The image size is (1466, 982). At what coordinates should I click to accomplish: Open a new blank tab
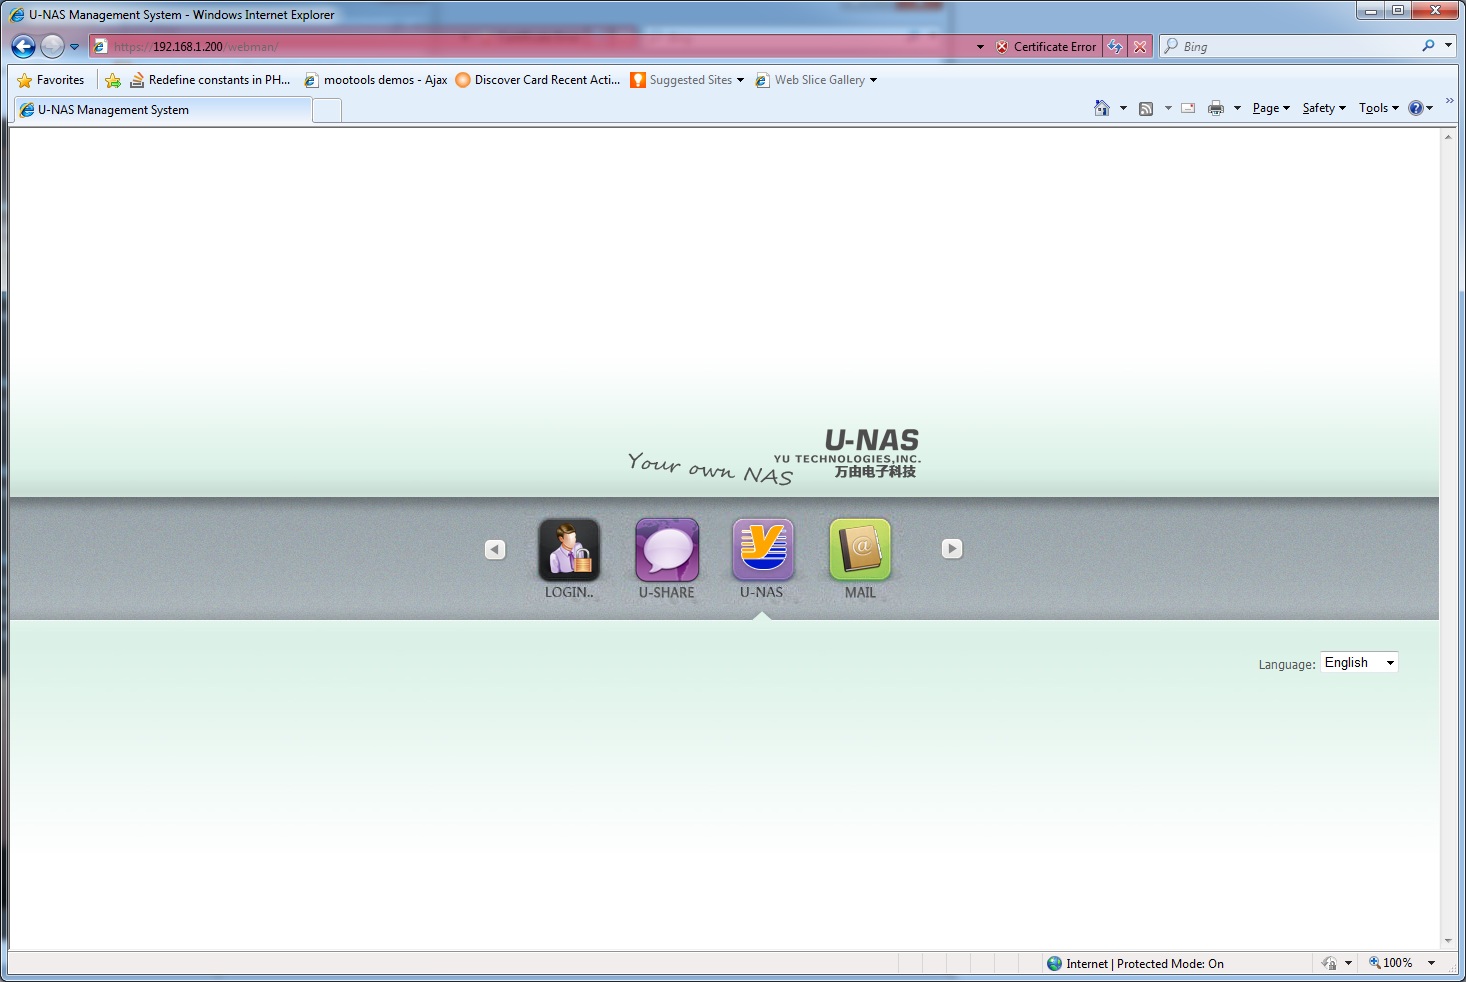coord(327,111)
